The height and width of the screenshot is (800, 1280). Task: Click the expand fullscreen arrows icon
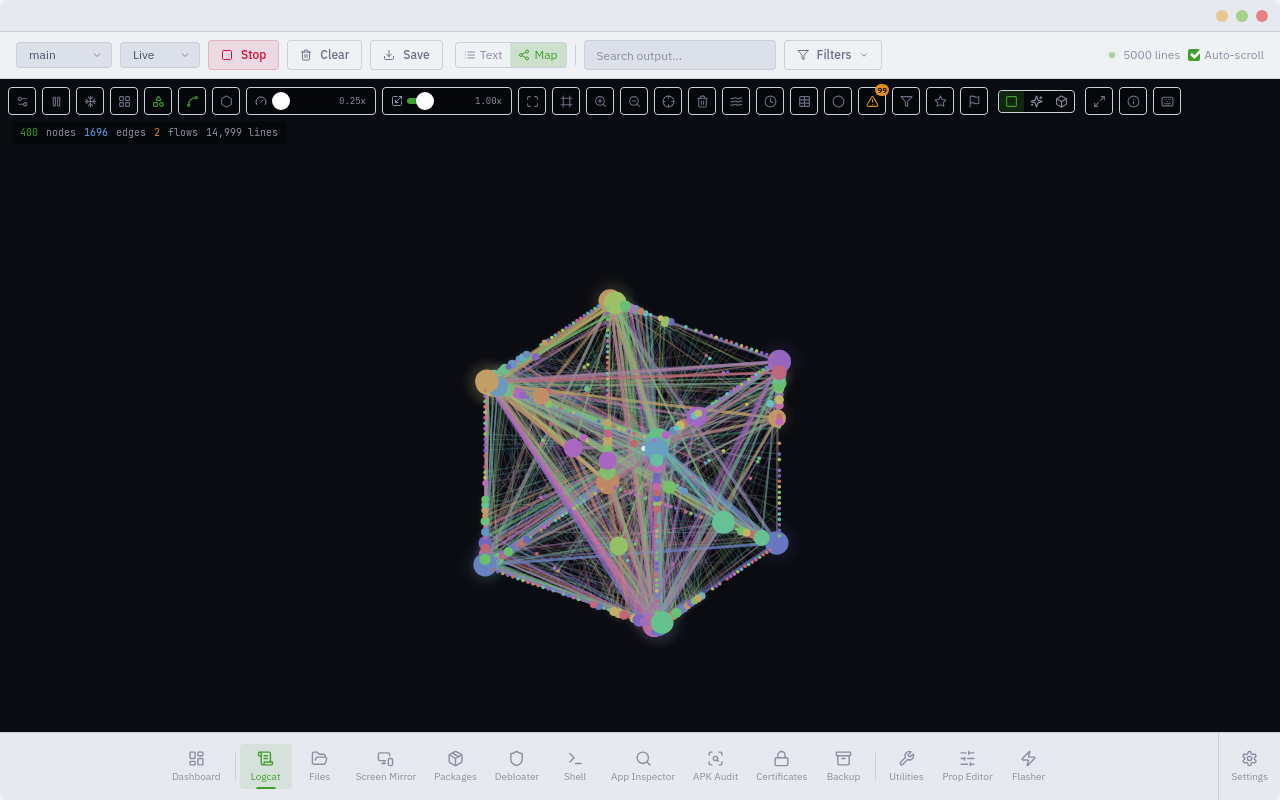tap(1099, 101)
